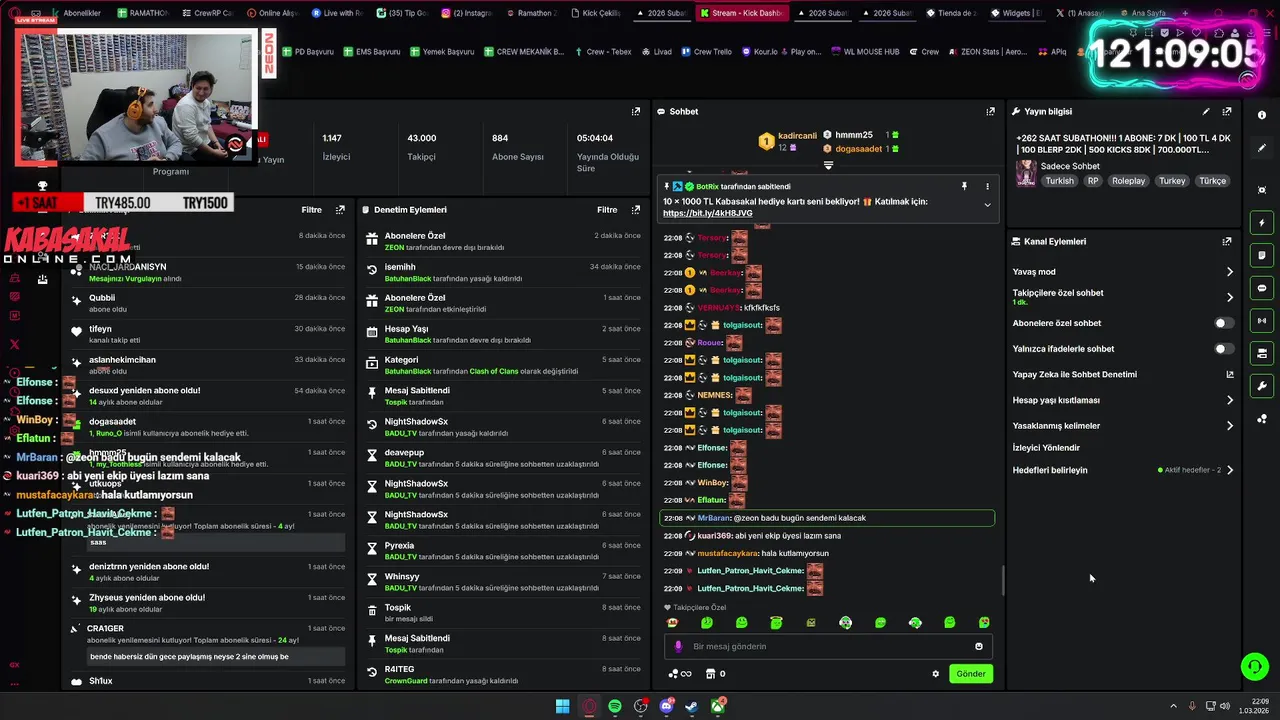Switch to the Widgets browser tab
The width and height of the screenshot is (1280, 720).
click(x=1016, y=13)
